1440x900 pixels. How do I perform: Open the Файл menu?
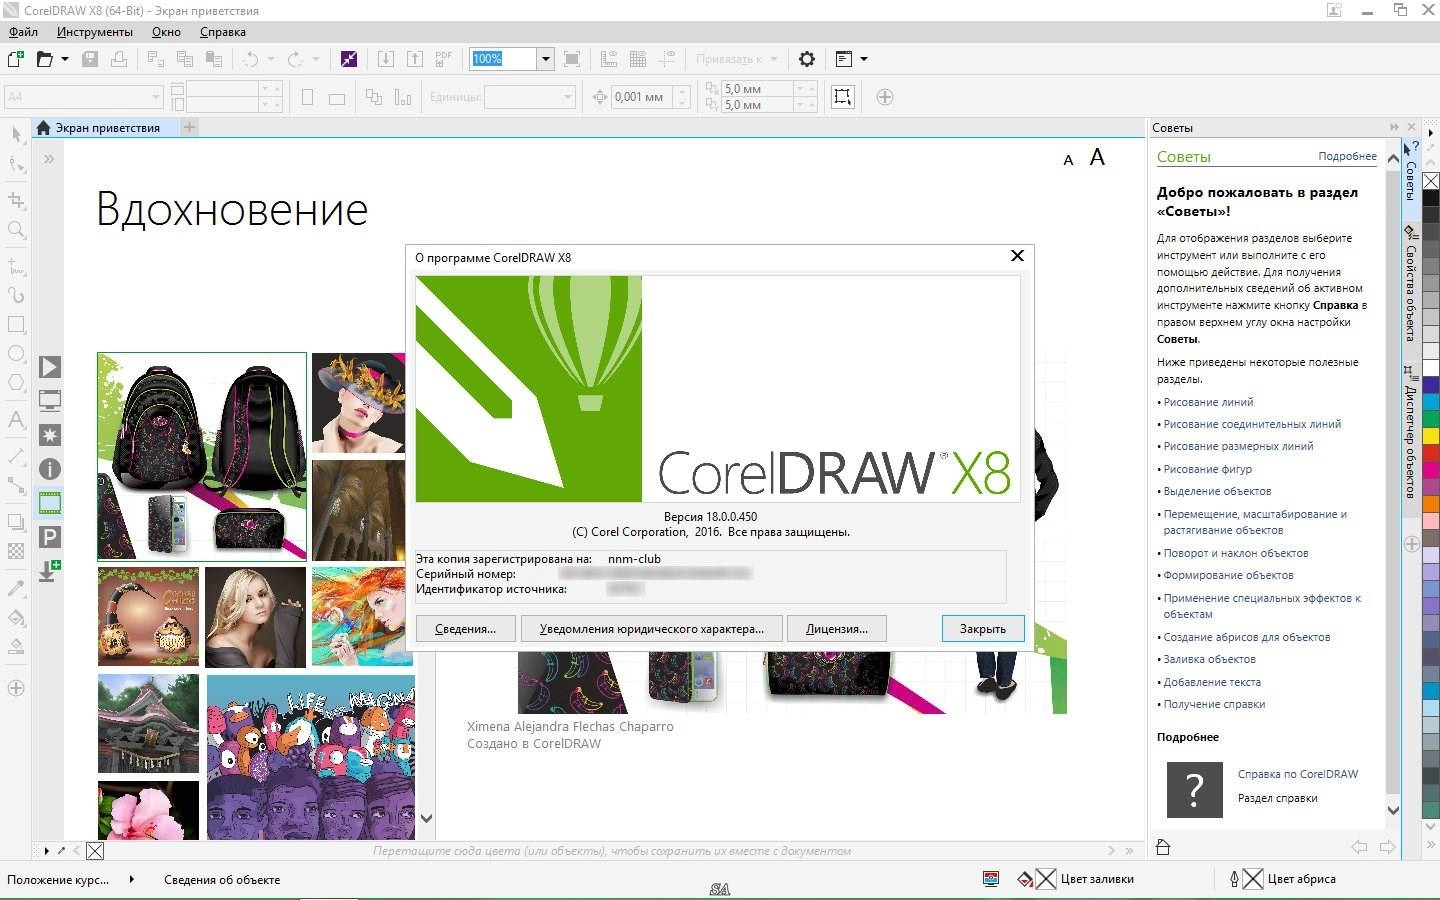pos(23,32)
